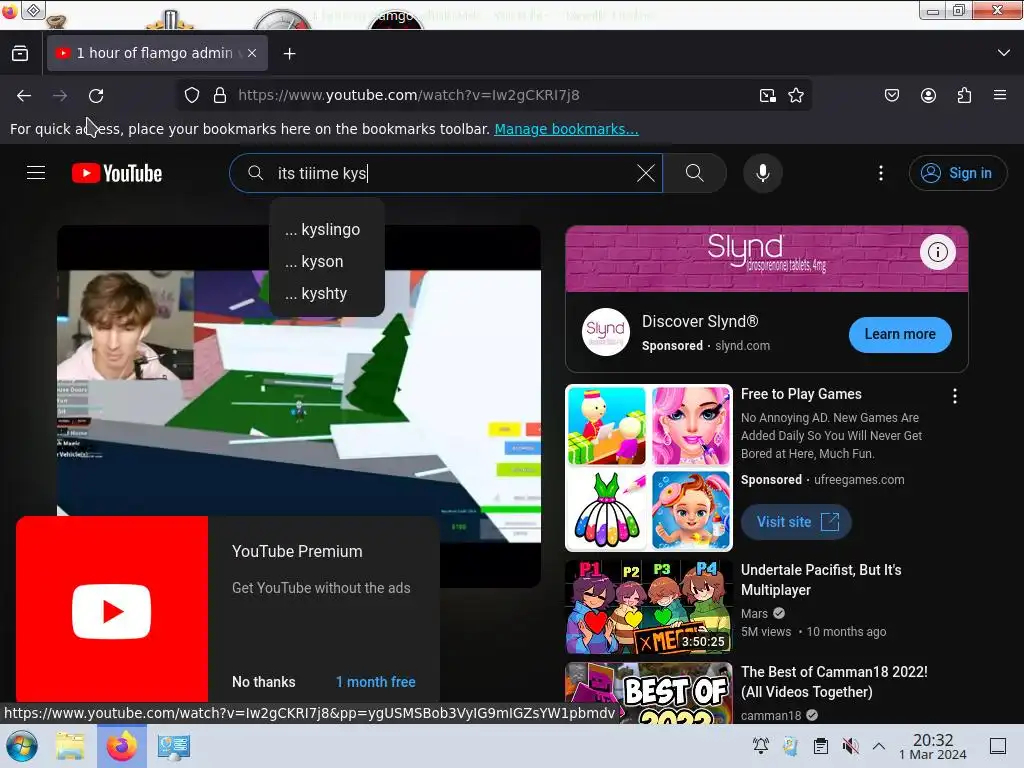
Task: Open the Pocket save icon
Action: click(891, 95)
